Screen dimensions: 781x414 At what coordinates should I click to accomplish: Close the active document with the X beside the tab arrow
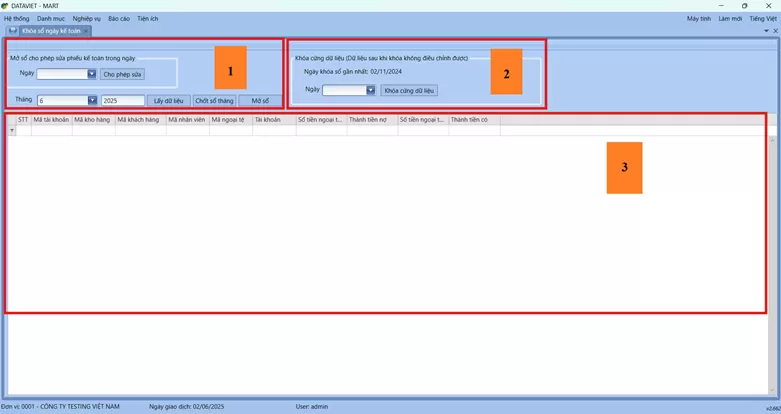coord(775,31)
